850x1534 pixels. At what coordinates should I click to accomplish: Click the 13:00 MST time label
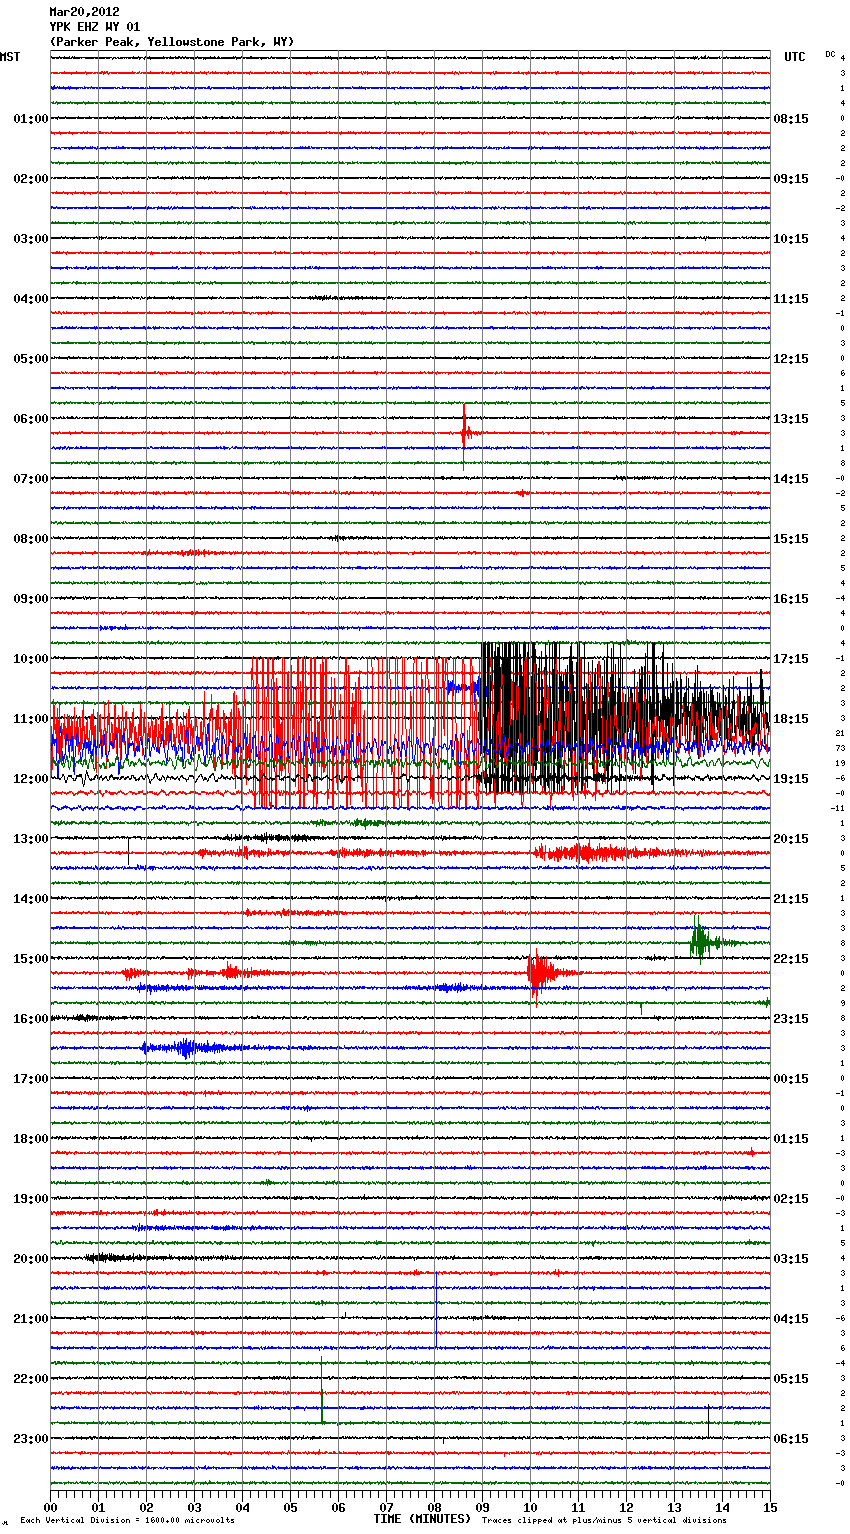pos(31,839)
